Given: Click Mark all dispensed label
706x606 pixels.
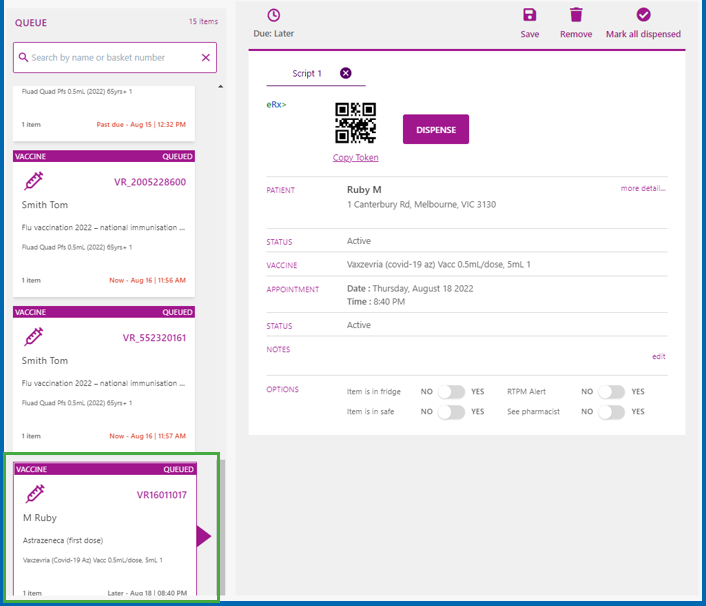Looking at the screenshot, I should [643, 34].
